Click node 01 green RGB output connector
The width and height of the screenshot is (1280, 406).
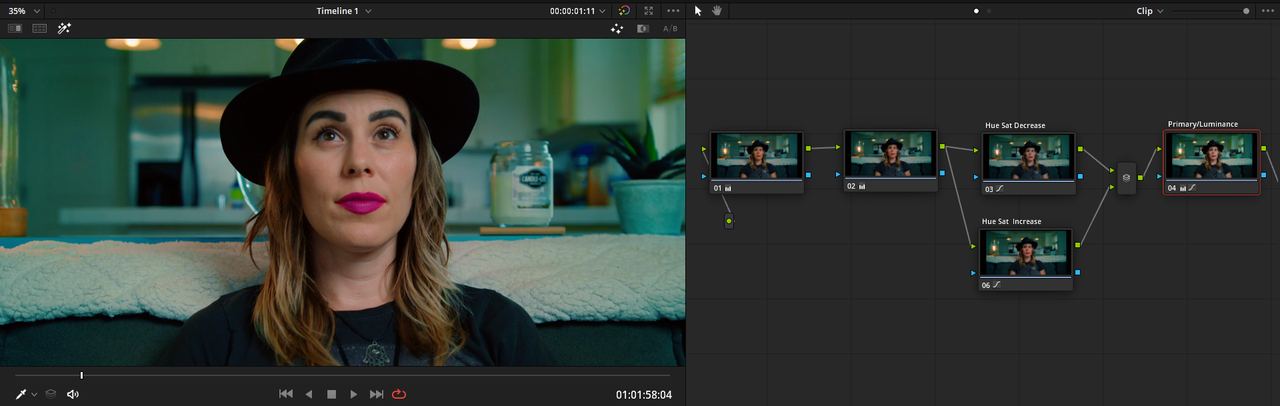pos(807,148)
